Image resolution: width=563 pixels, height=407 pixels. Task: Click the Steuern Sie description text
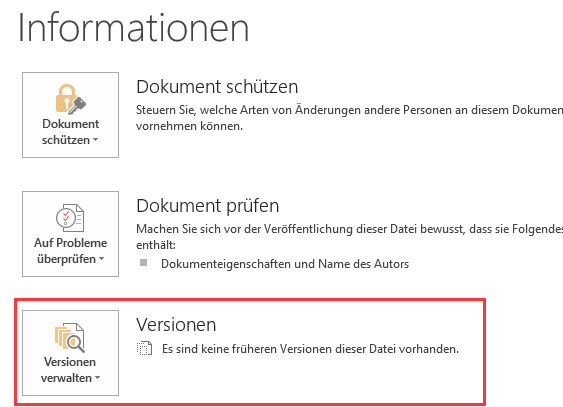coord(349,118)
